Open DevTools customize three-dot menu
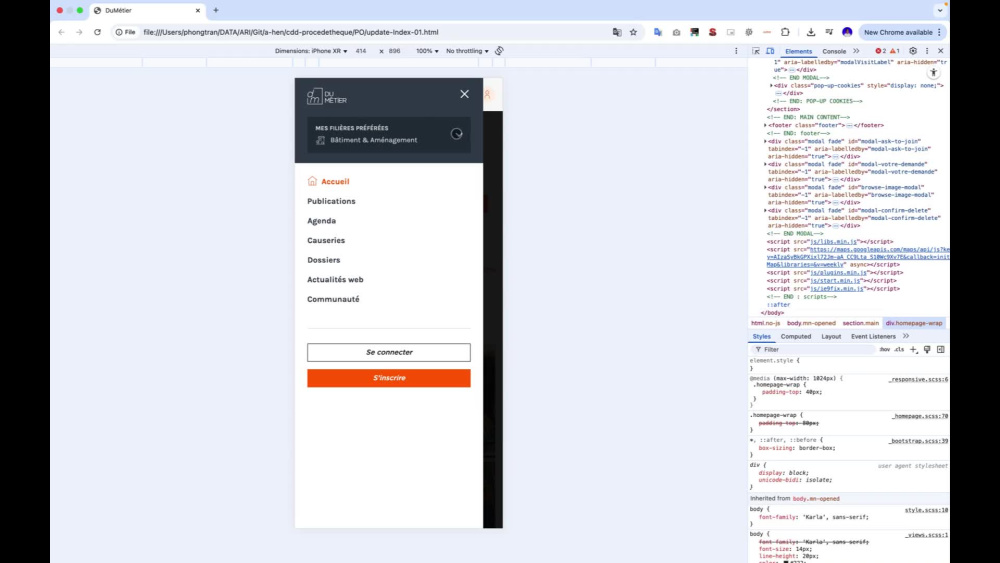 927,51
